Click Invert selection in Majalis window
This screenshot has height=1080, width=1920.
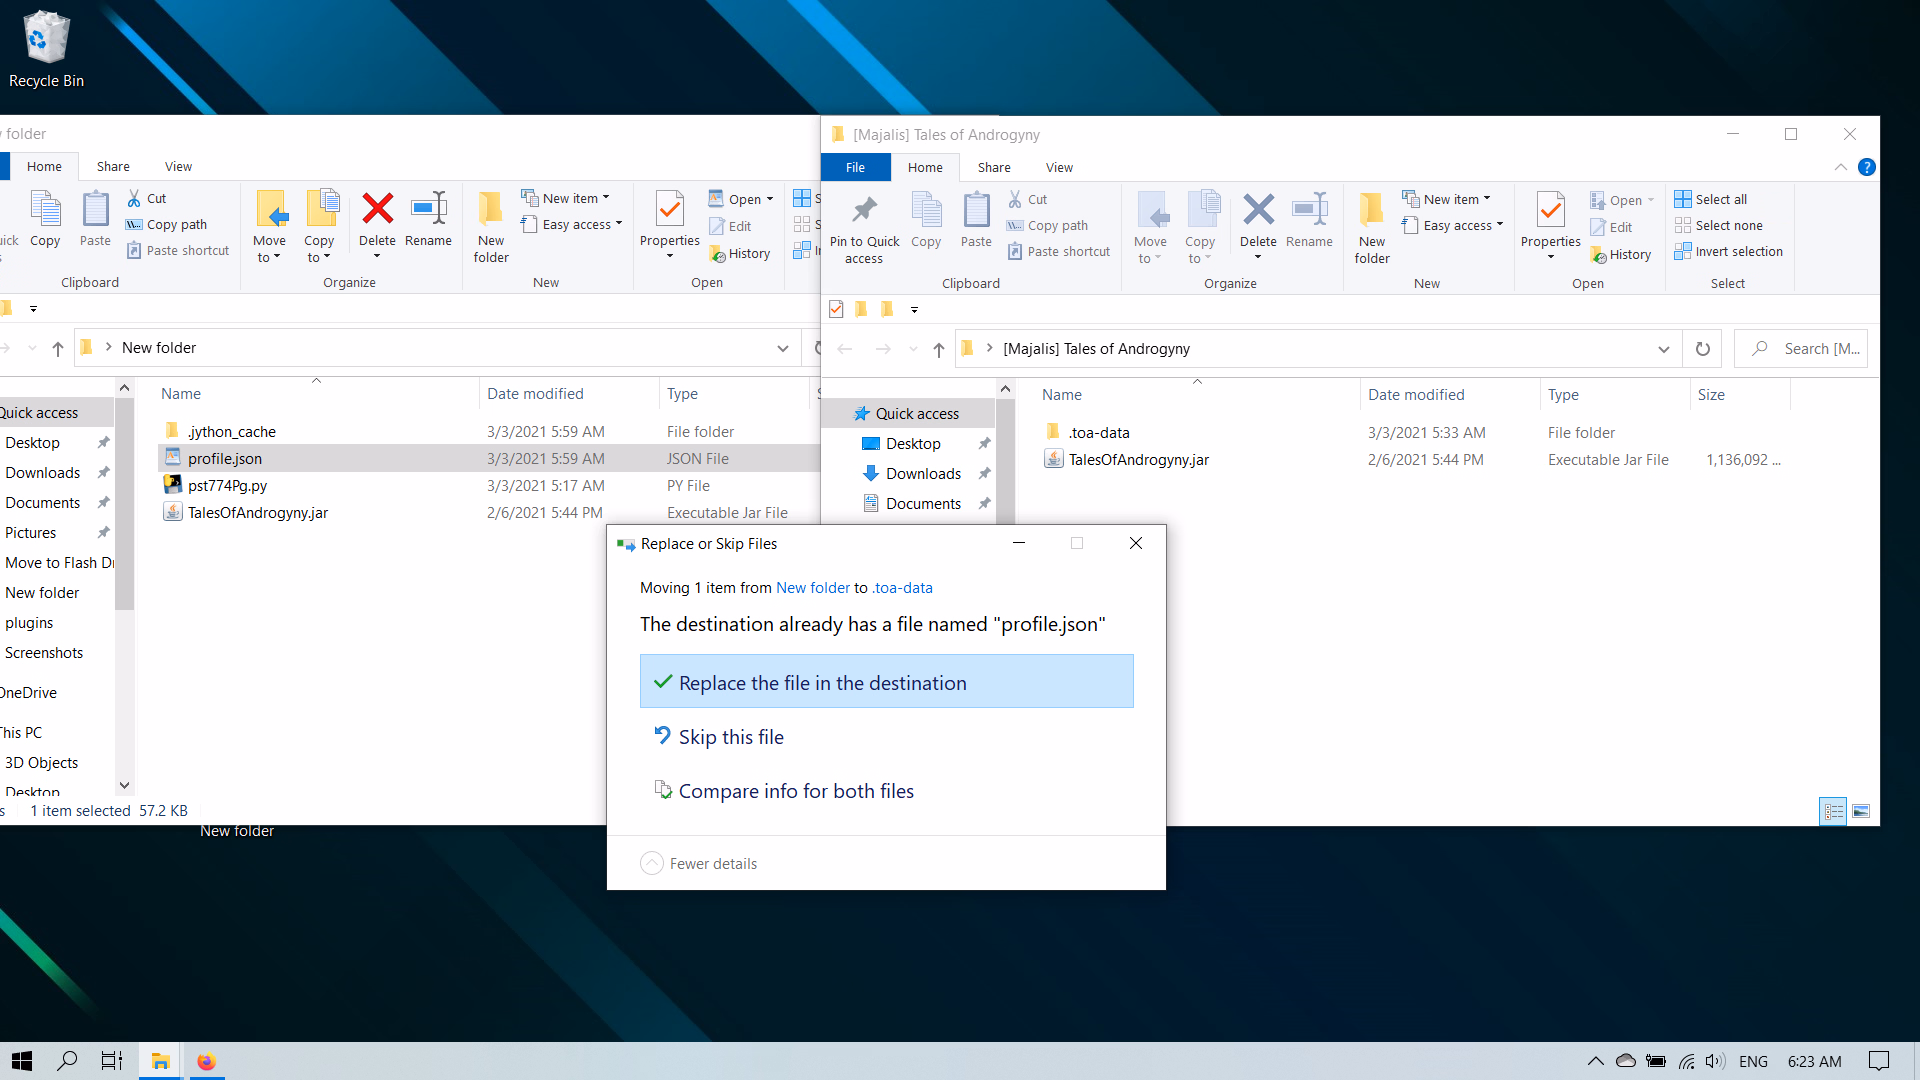[x=1729, y=251]
